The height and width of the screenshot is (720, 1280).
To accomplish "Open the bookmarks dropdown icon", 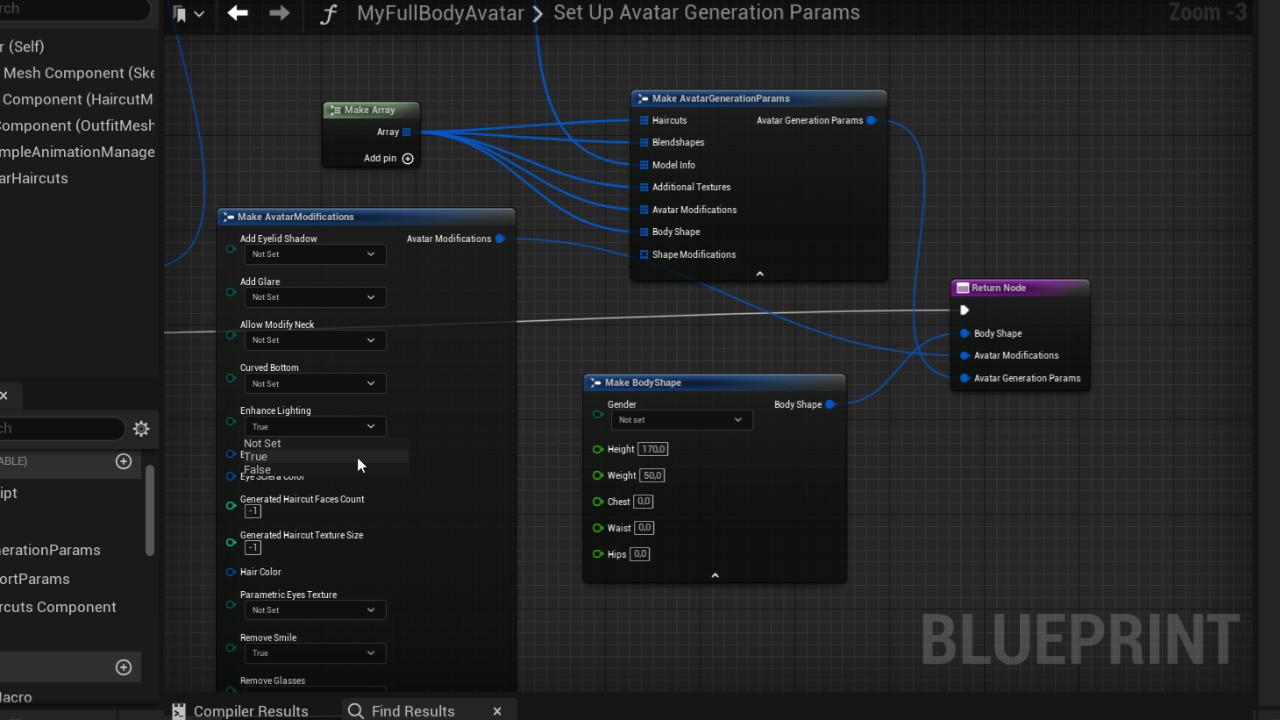I will [x=187, y=14].
